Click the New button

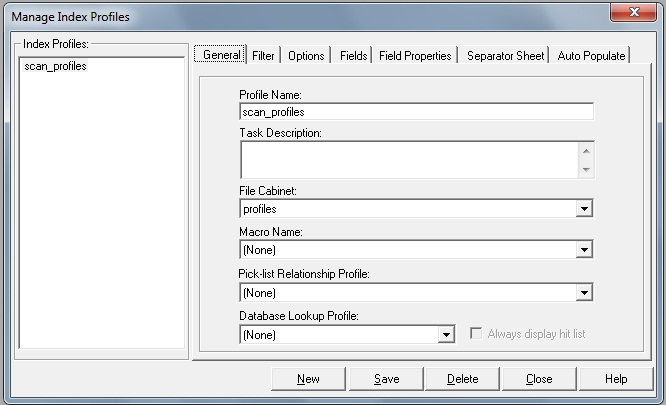[x=308, y=379]
